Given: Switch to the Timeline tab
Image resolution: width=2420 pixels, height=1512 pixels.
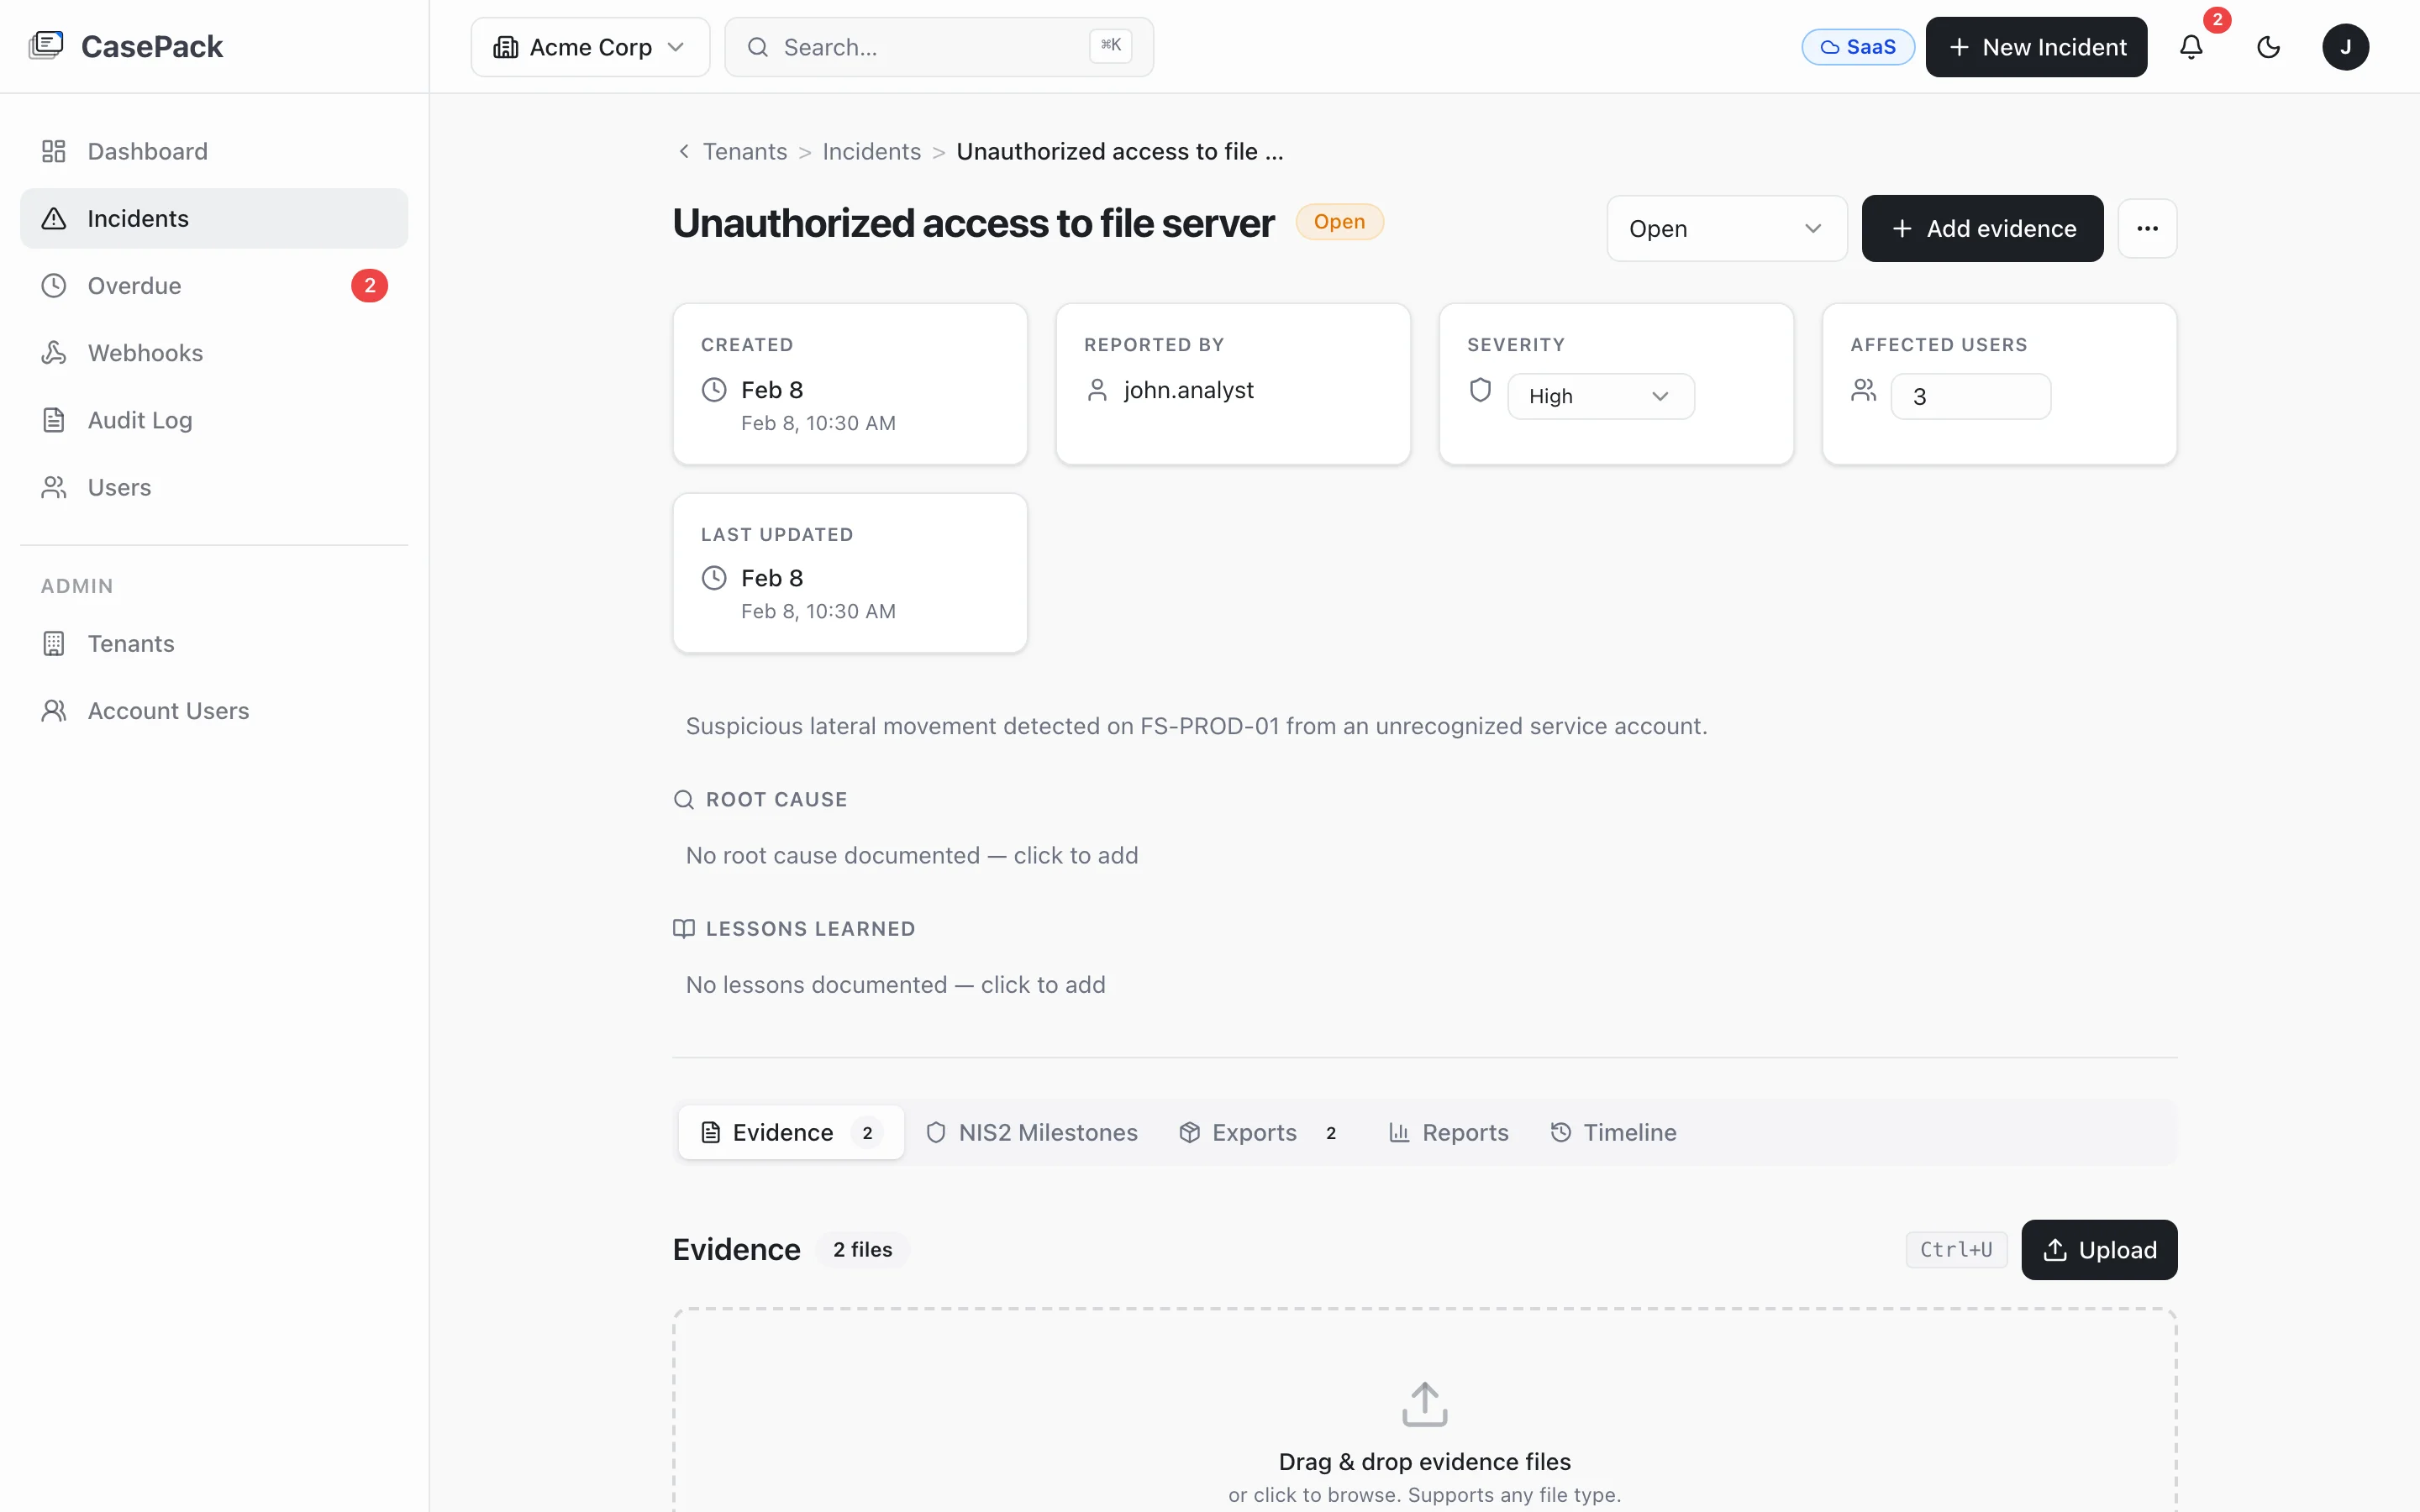Looking at the screenshot, I should pyautogui.click(x=1613, y=1132).
